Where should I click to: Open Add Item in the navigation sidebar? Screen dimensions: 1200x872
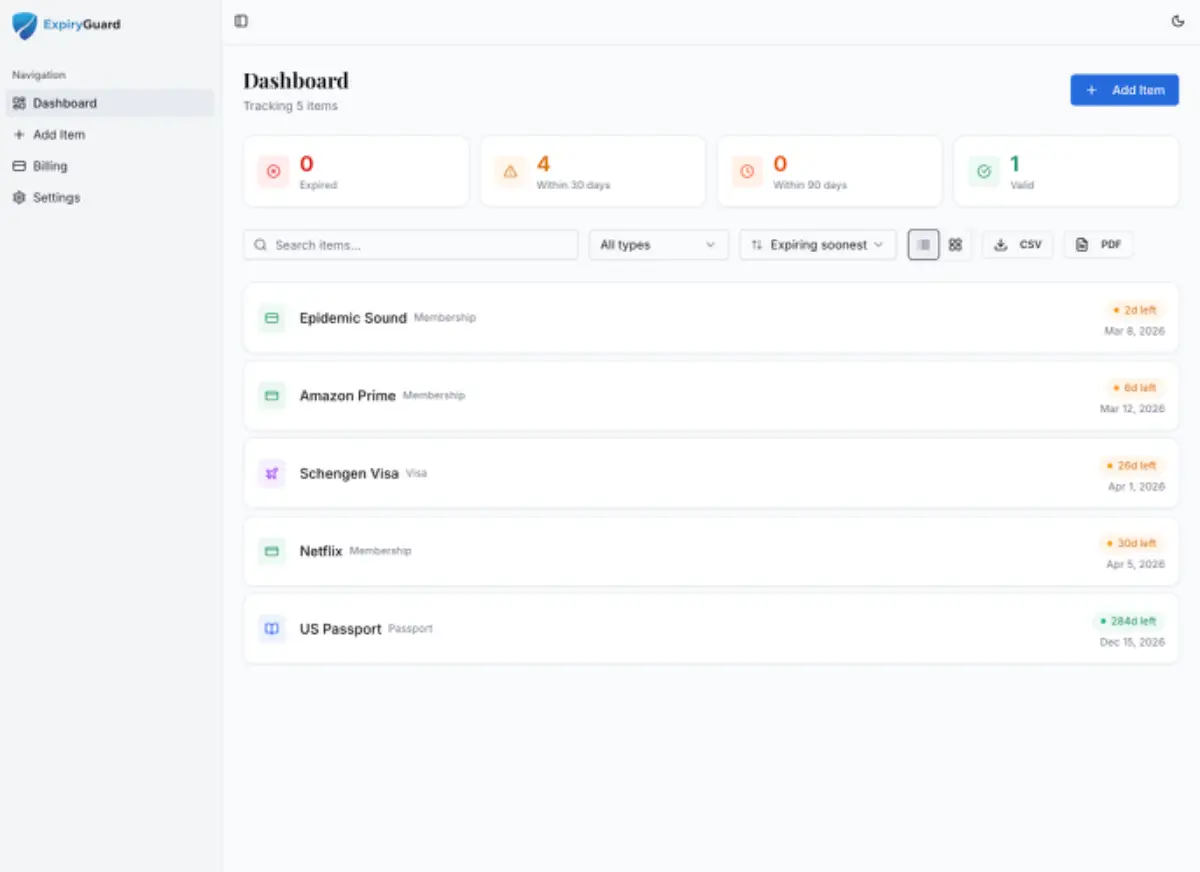(x=110, y=134)
